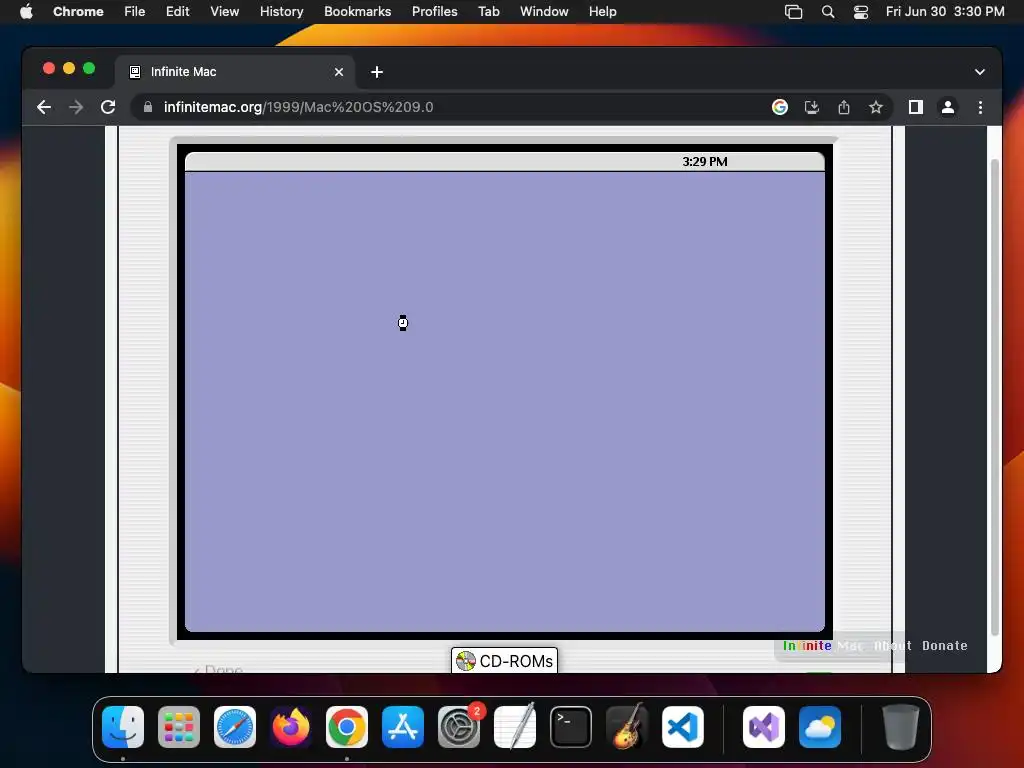Open Terminal from the Dock

coord(571,727)
